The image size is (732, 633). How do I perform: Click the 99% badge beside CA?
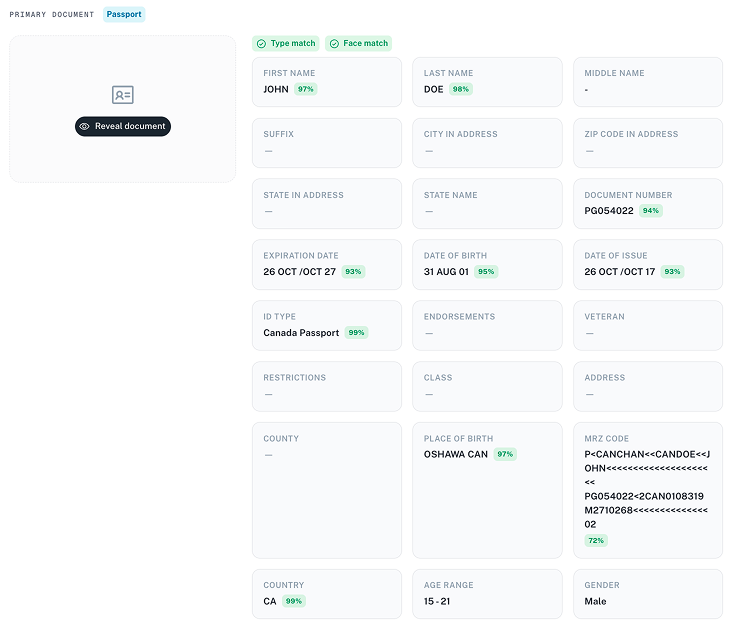click(294, 601)
